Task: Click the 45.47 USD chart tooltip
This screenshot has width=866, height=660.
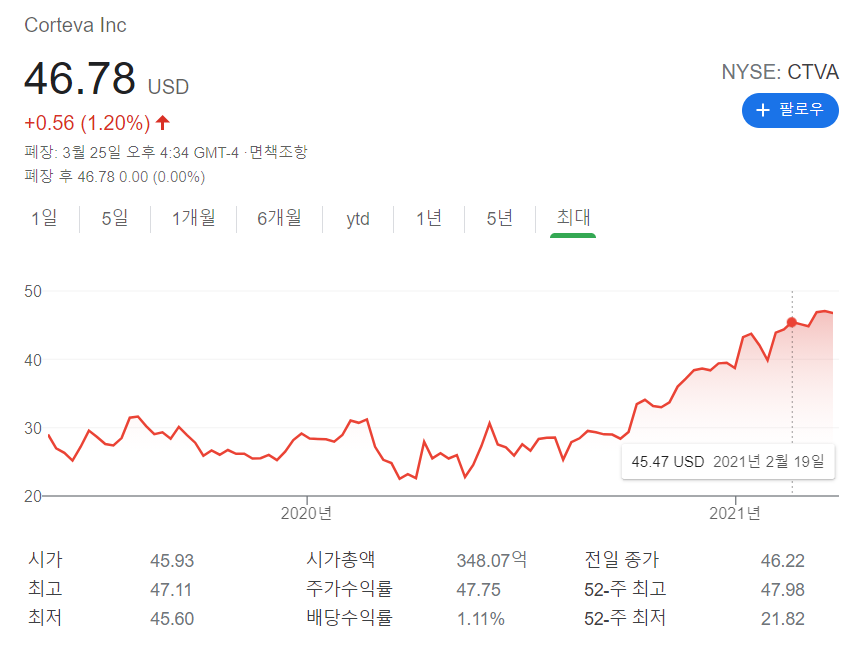Action: (728, 461)
